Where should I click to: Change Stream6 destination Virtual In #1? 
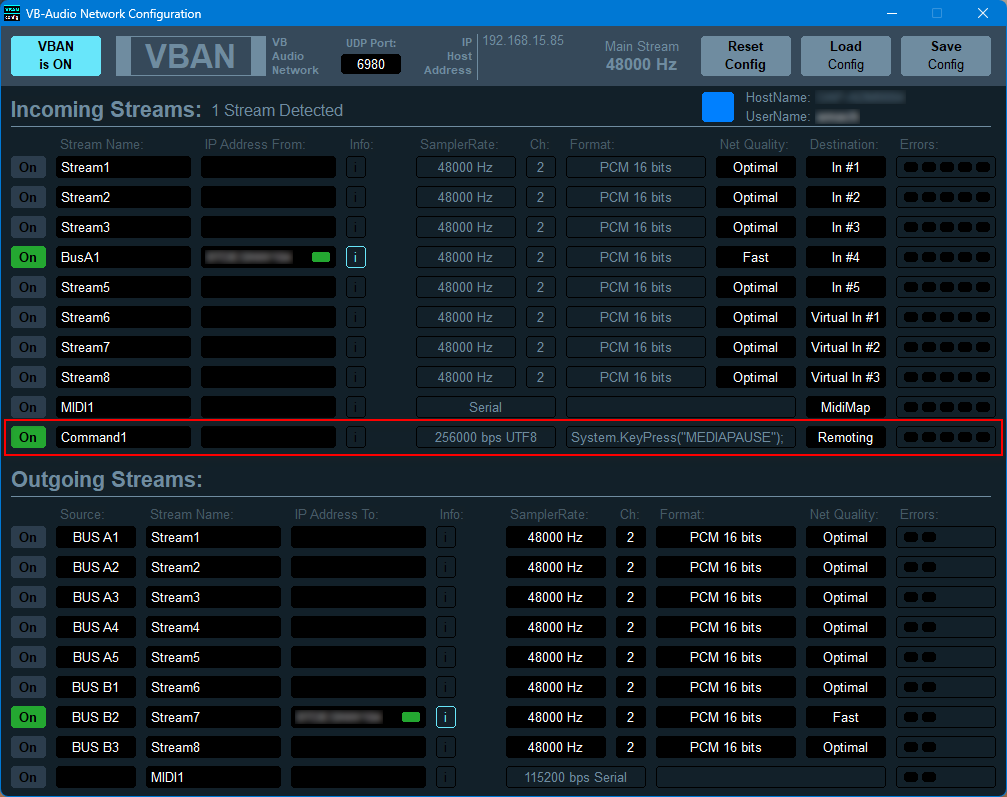click(x=846, y=317)
